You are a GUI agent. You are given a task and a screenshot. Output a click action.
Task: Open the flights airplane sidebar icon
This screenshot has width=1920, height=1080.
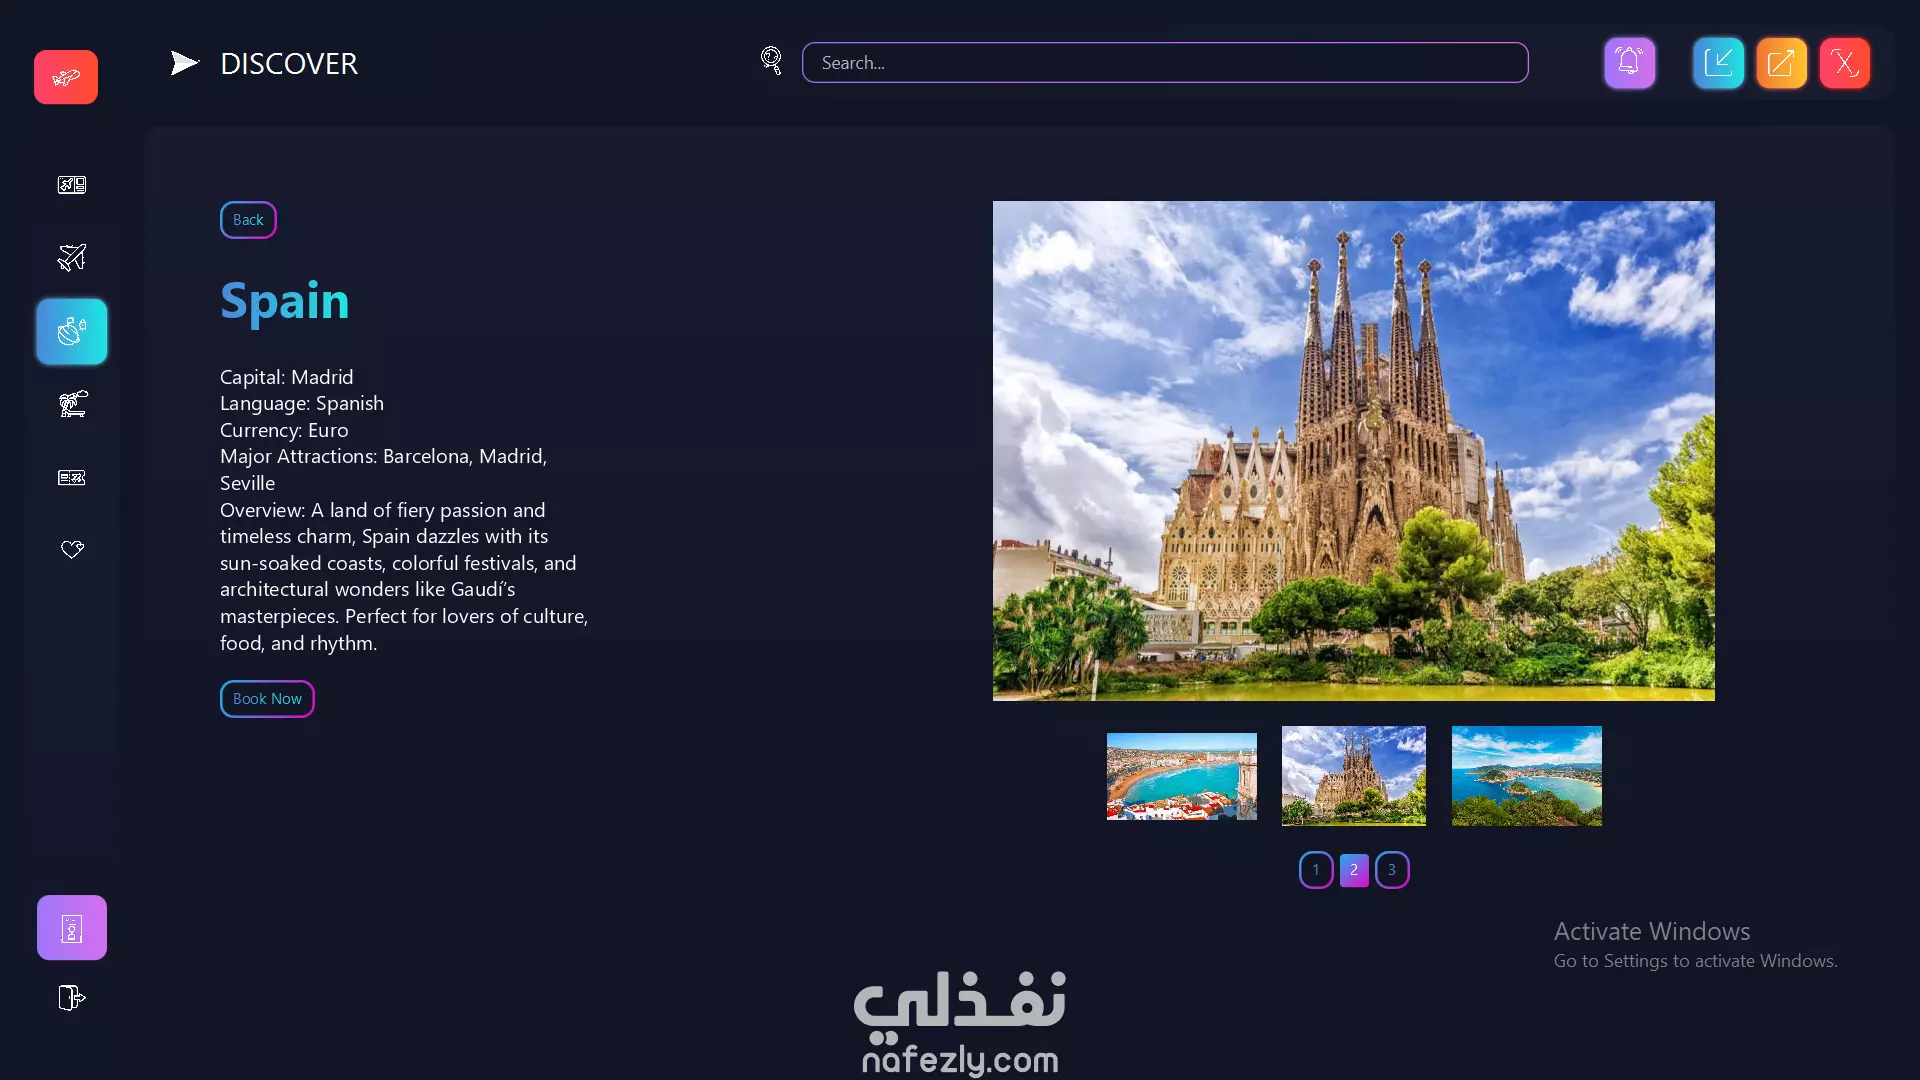click(71, 258)
